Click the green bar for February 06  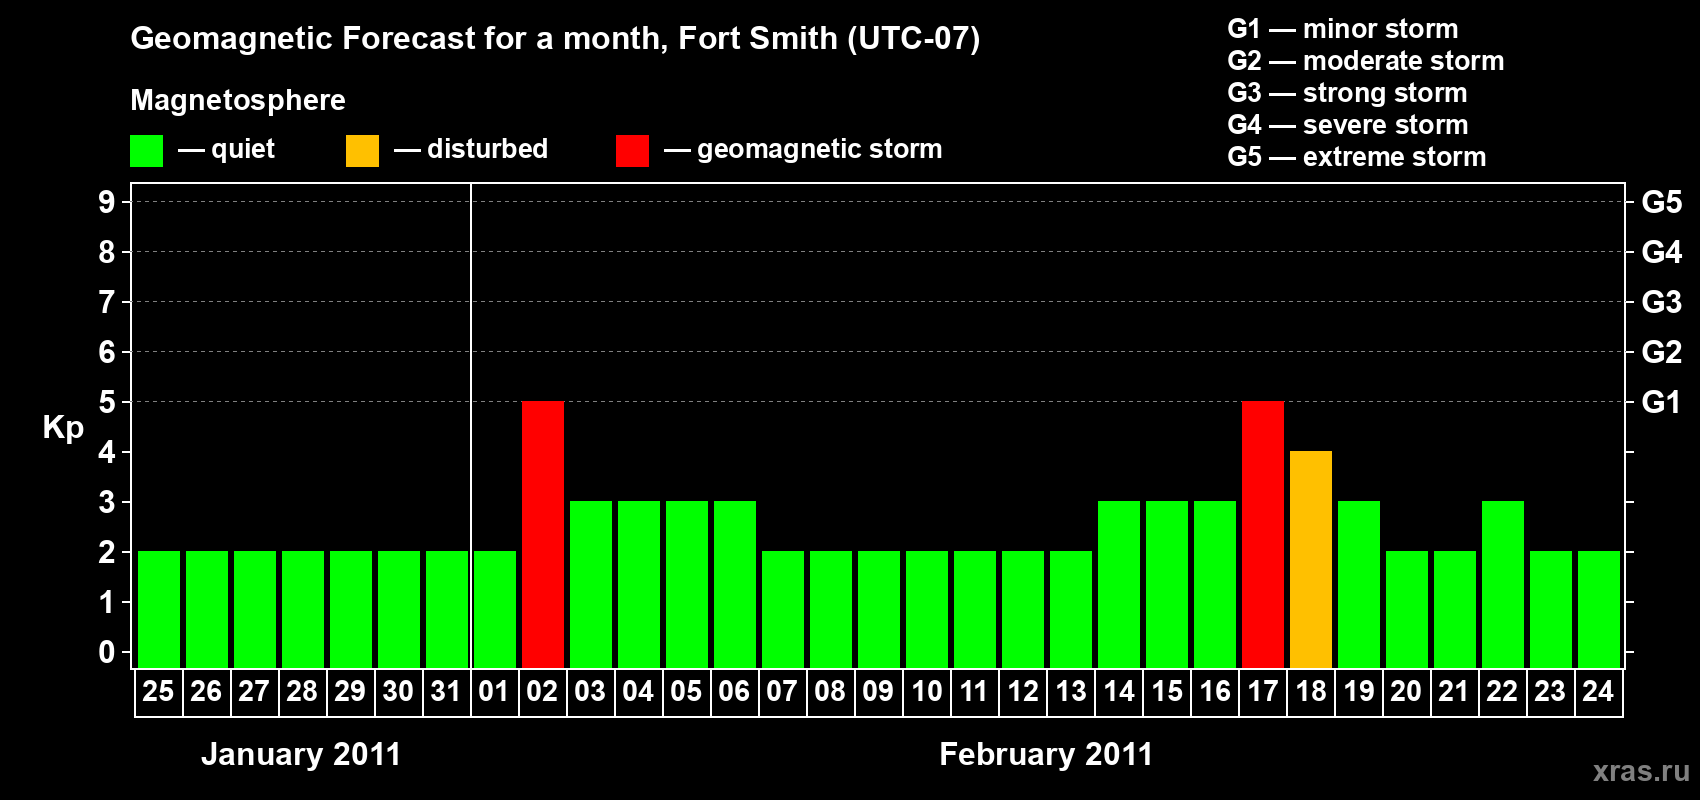(735, 585)
